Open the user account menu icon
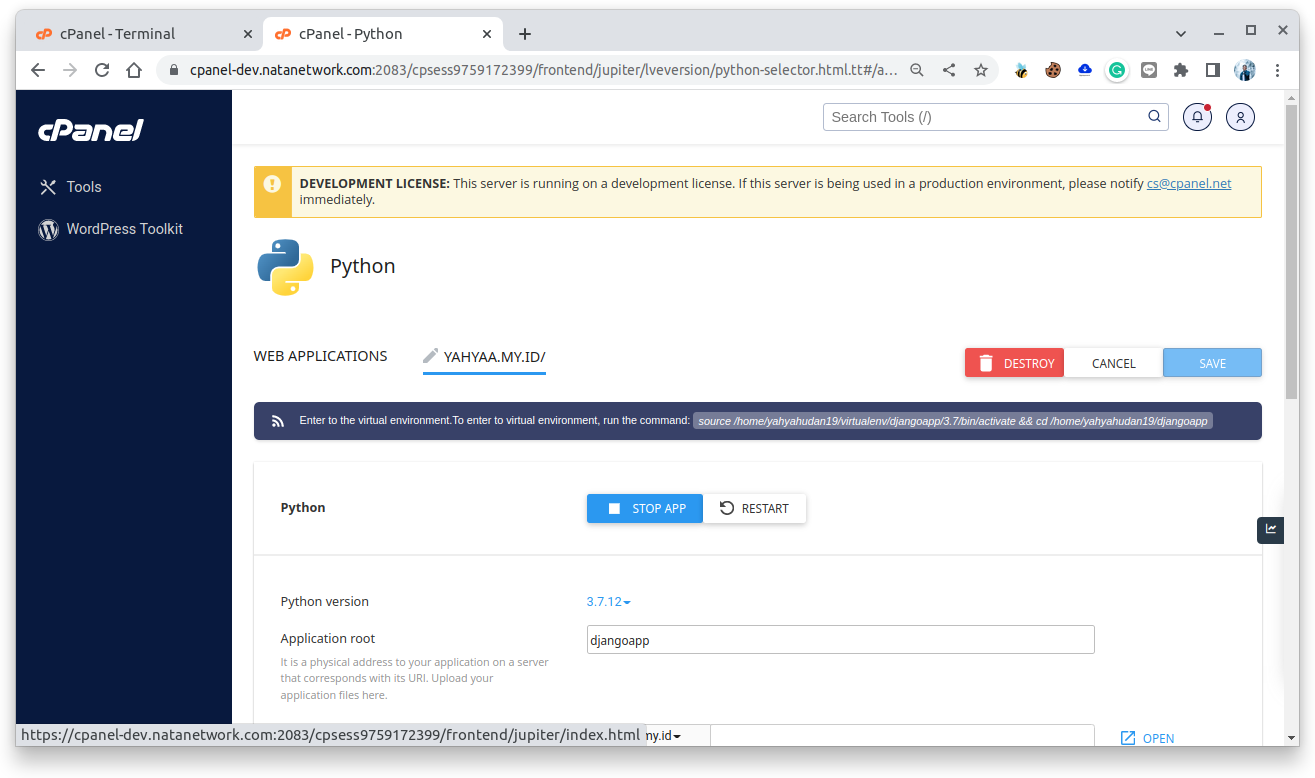 (x=1240, y=117)
